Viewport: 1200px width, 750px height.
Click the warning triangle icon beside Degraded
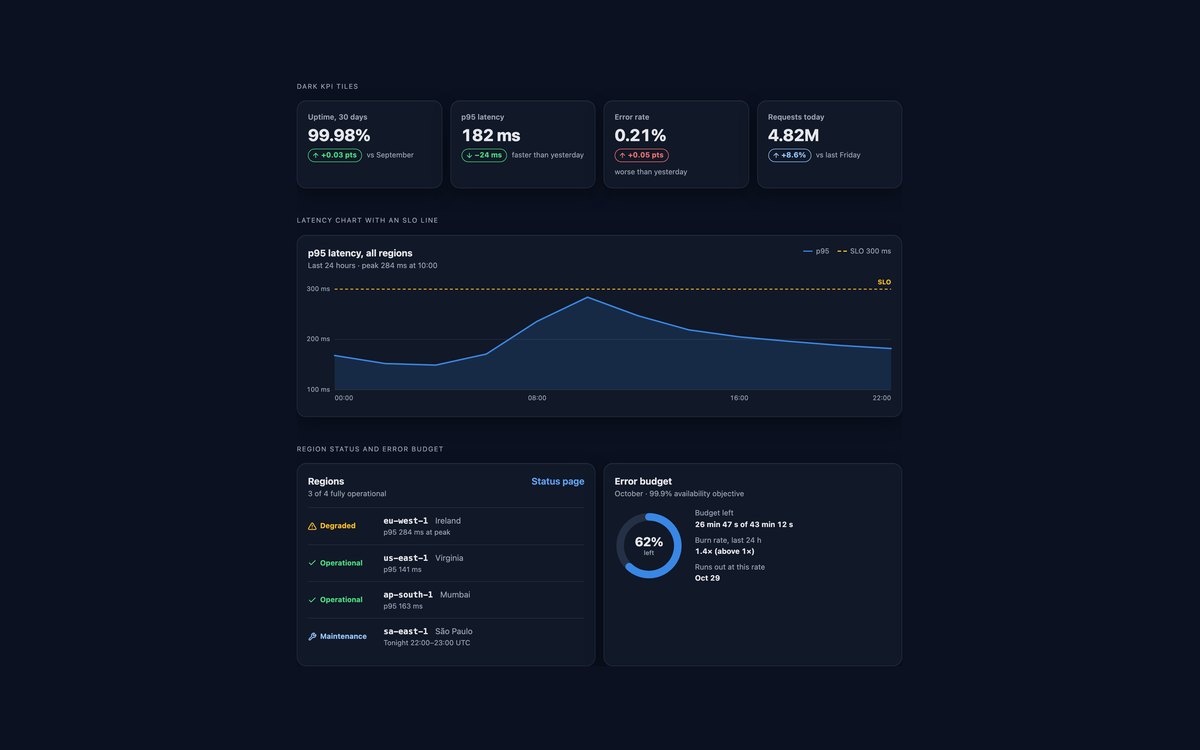(312, 526)
